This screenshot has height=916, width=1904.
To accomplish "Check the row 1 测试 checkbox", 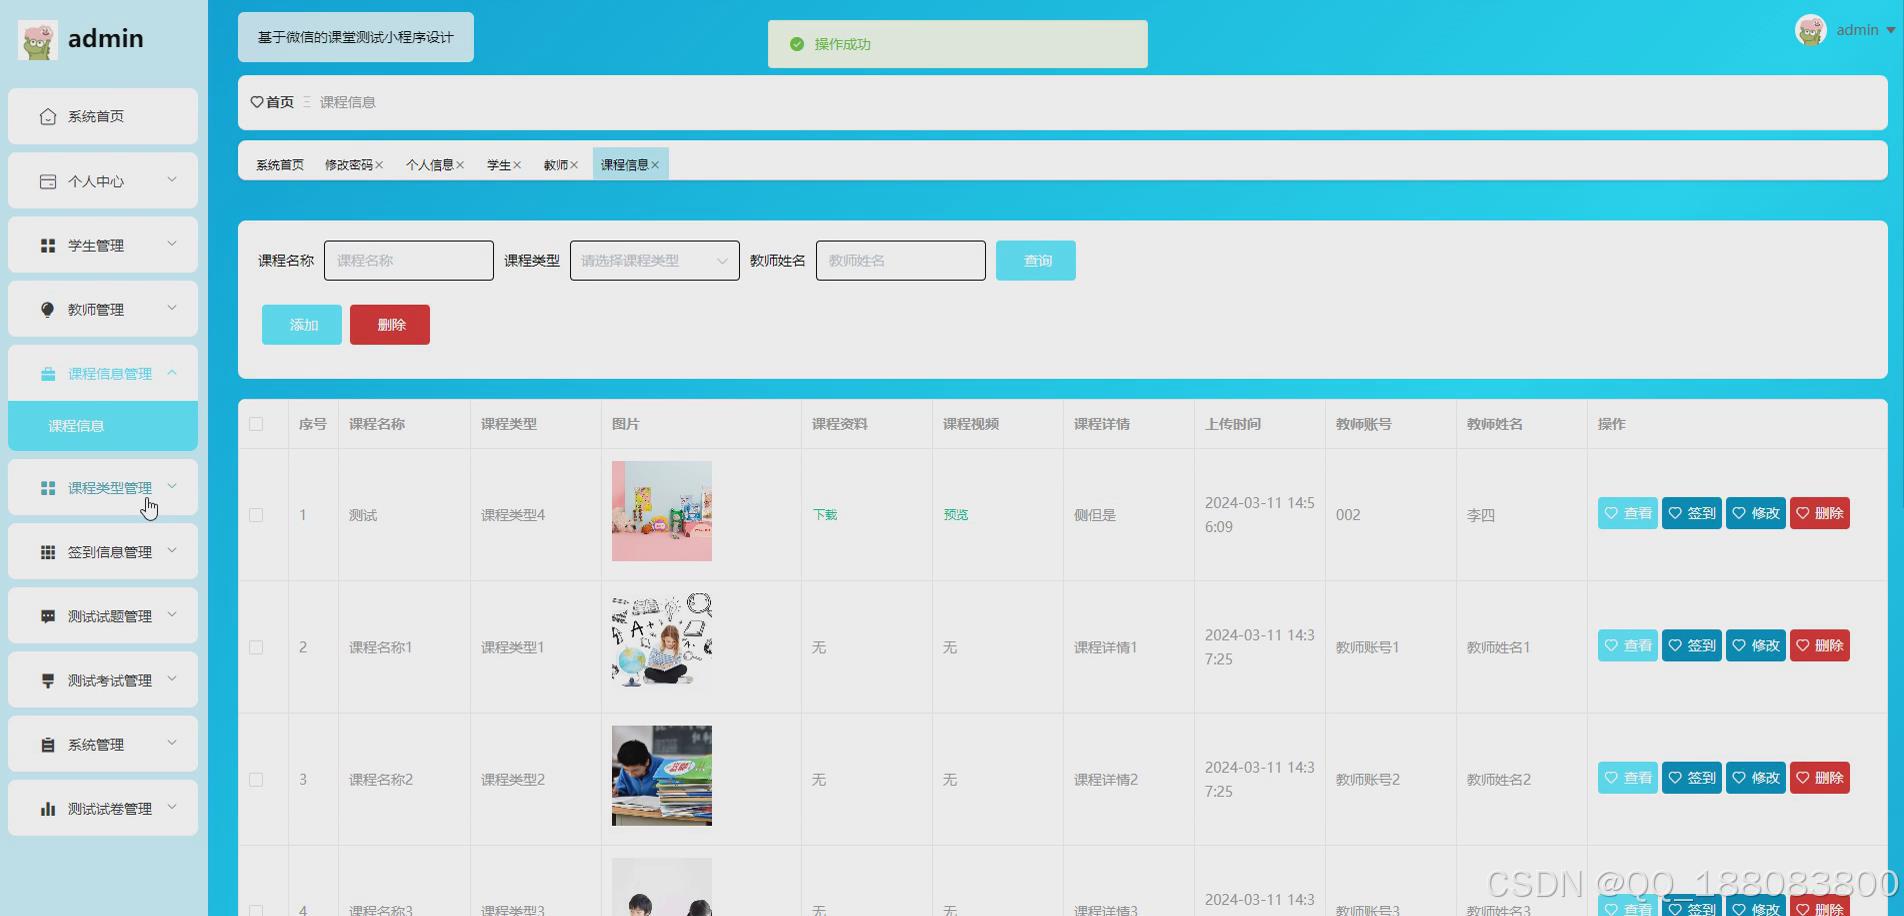I will 256,515.
